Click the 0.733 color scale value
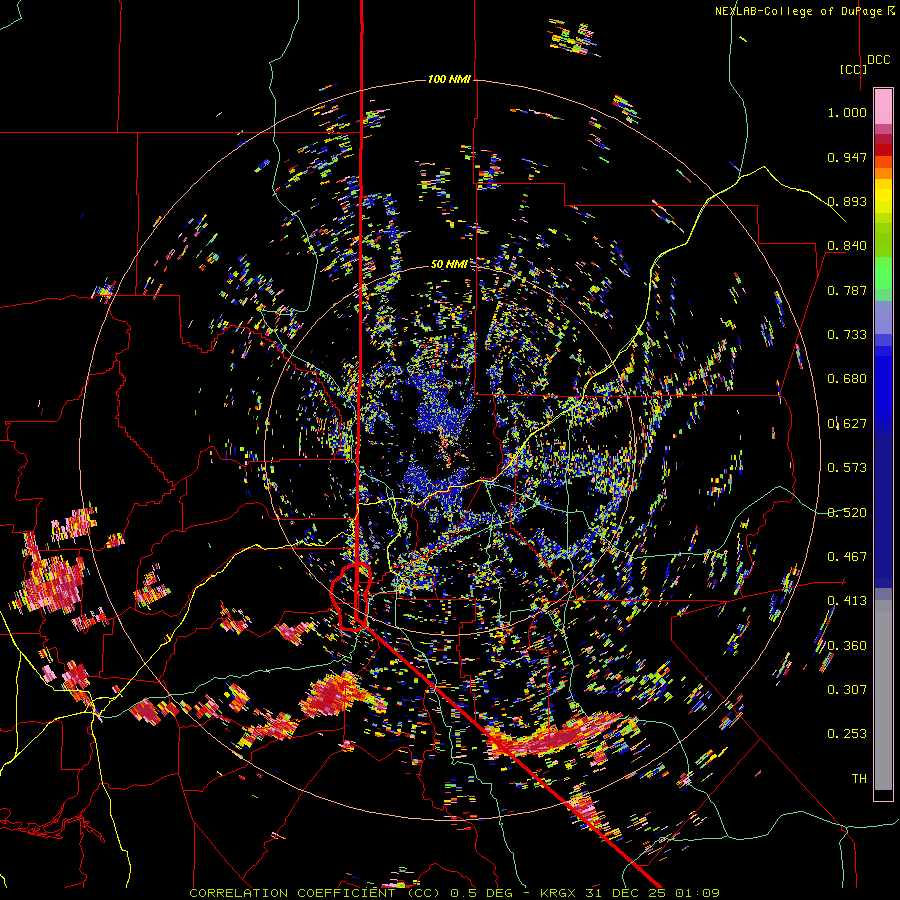Screen dimensions: 900x900 click(847, 335)
